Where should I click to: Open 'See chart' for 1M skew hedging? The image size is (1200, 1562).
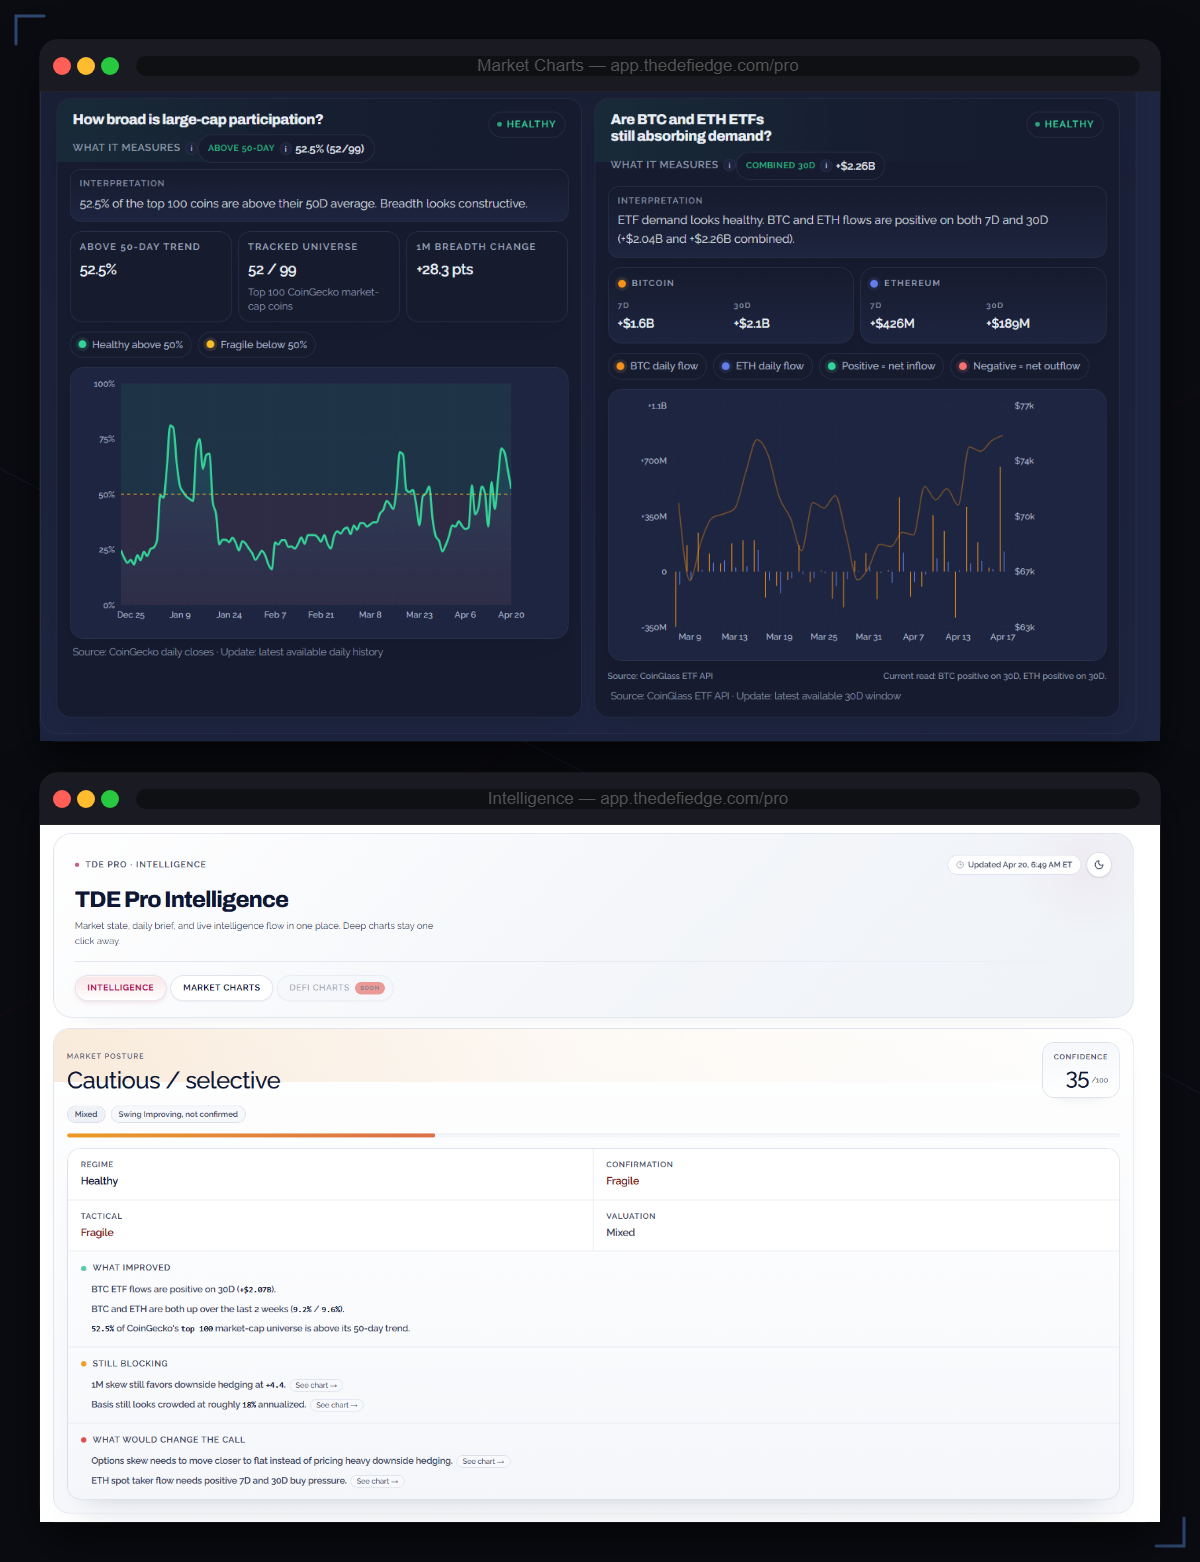[x=316, y=1386]
